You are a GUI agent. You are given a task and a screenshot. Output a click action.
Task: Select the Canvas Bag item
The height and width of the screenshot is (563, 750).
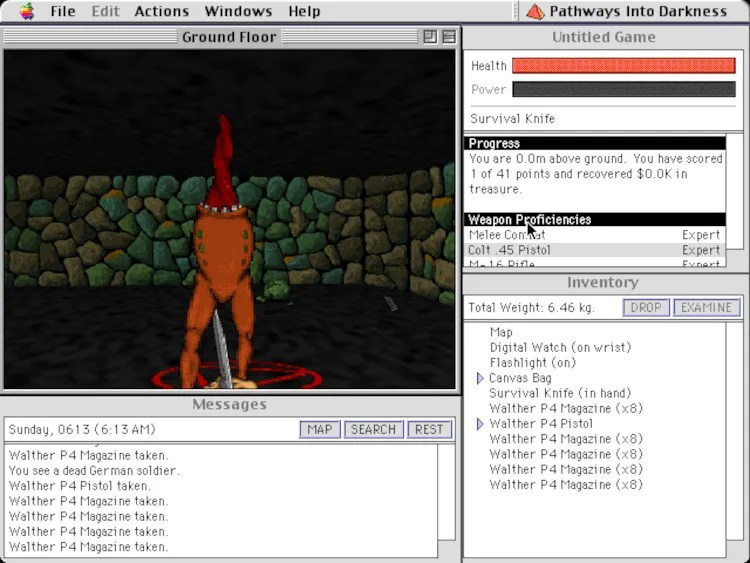pyautogui.click(x=520, y=378)
